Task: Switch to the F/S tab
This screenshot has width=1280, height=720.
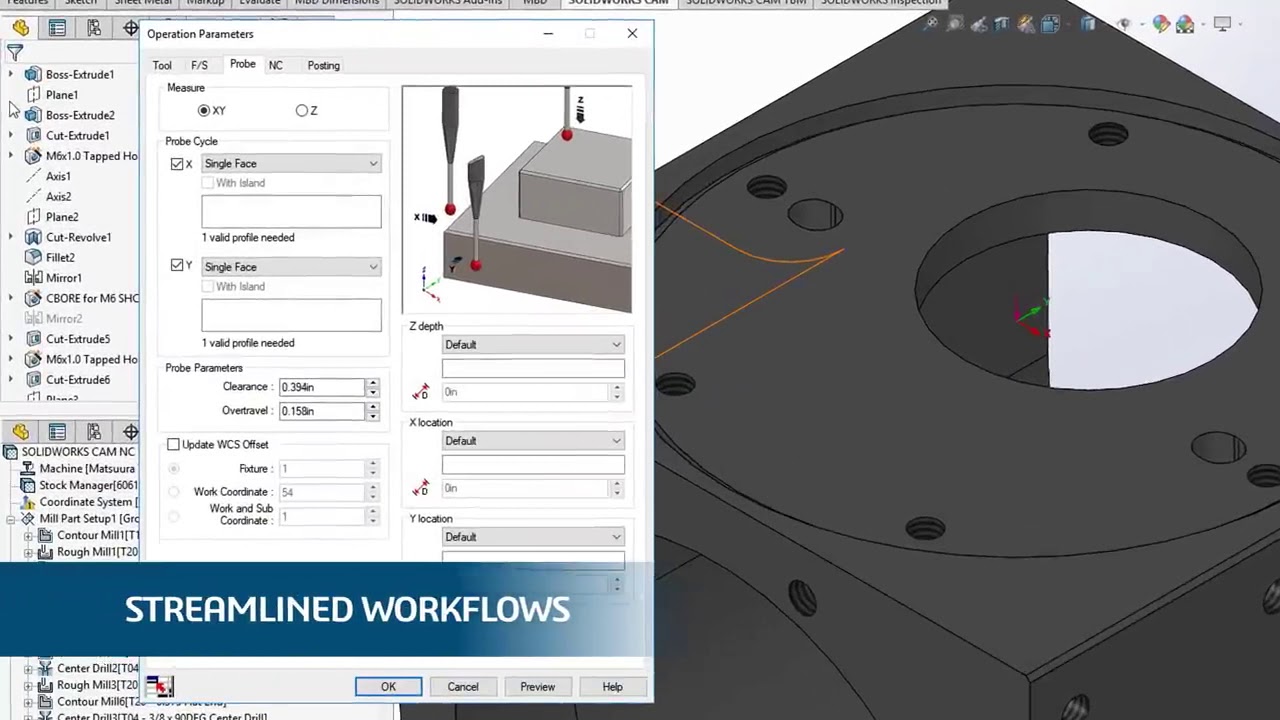Action: (x=199, y=66)
